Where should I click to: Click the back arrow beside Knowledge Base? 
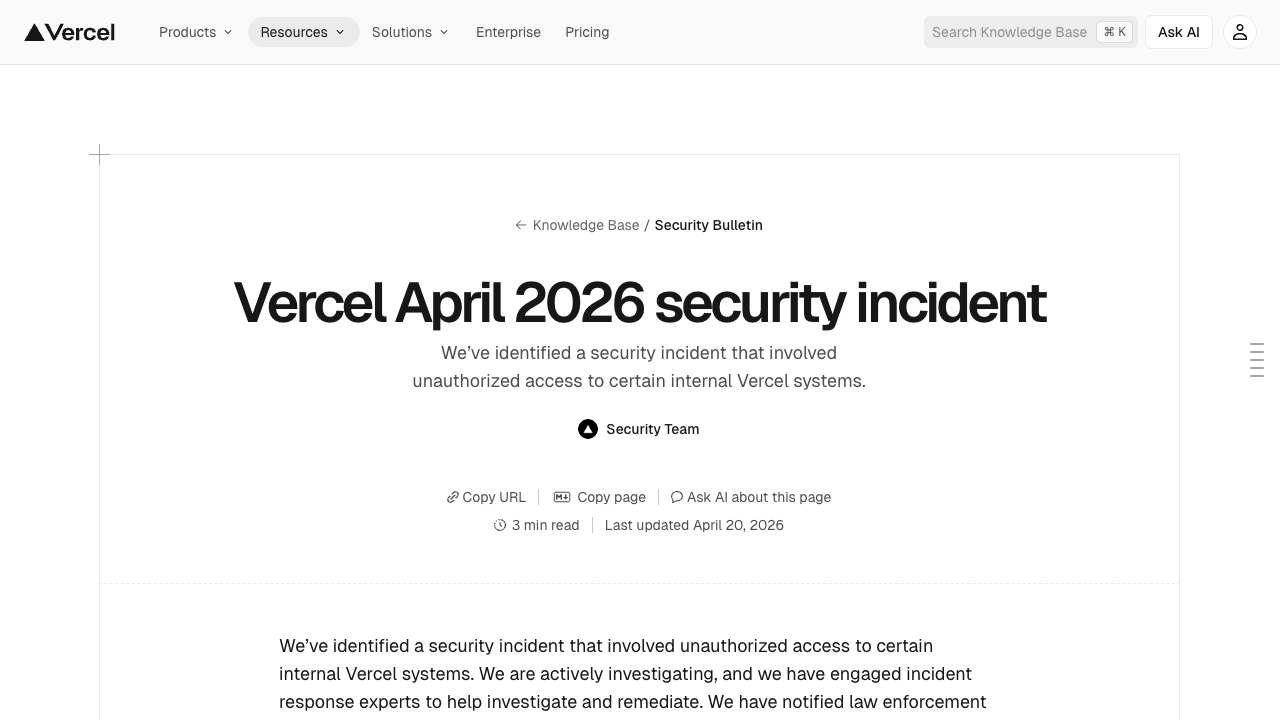521,225
